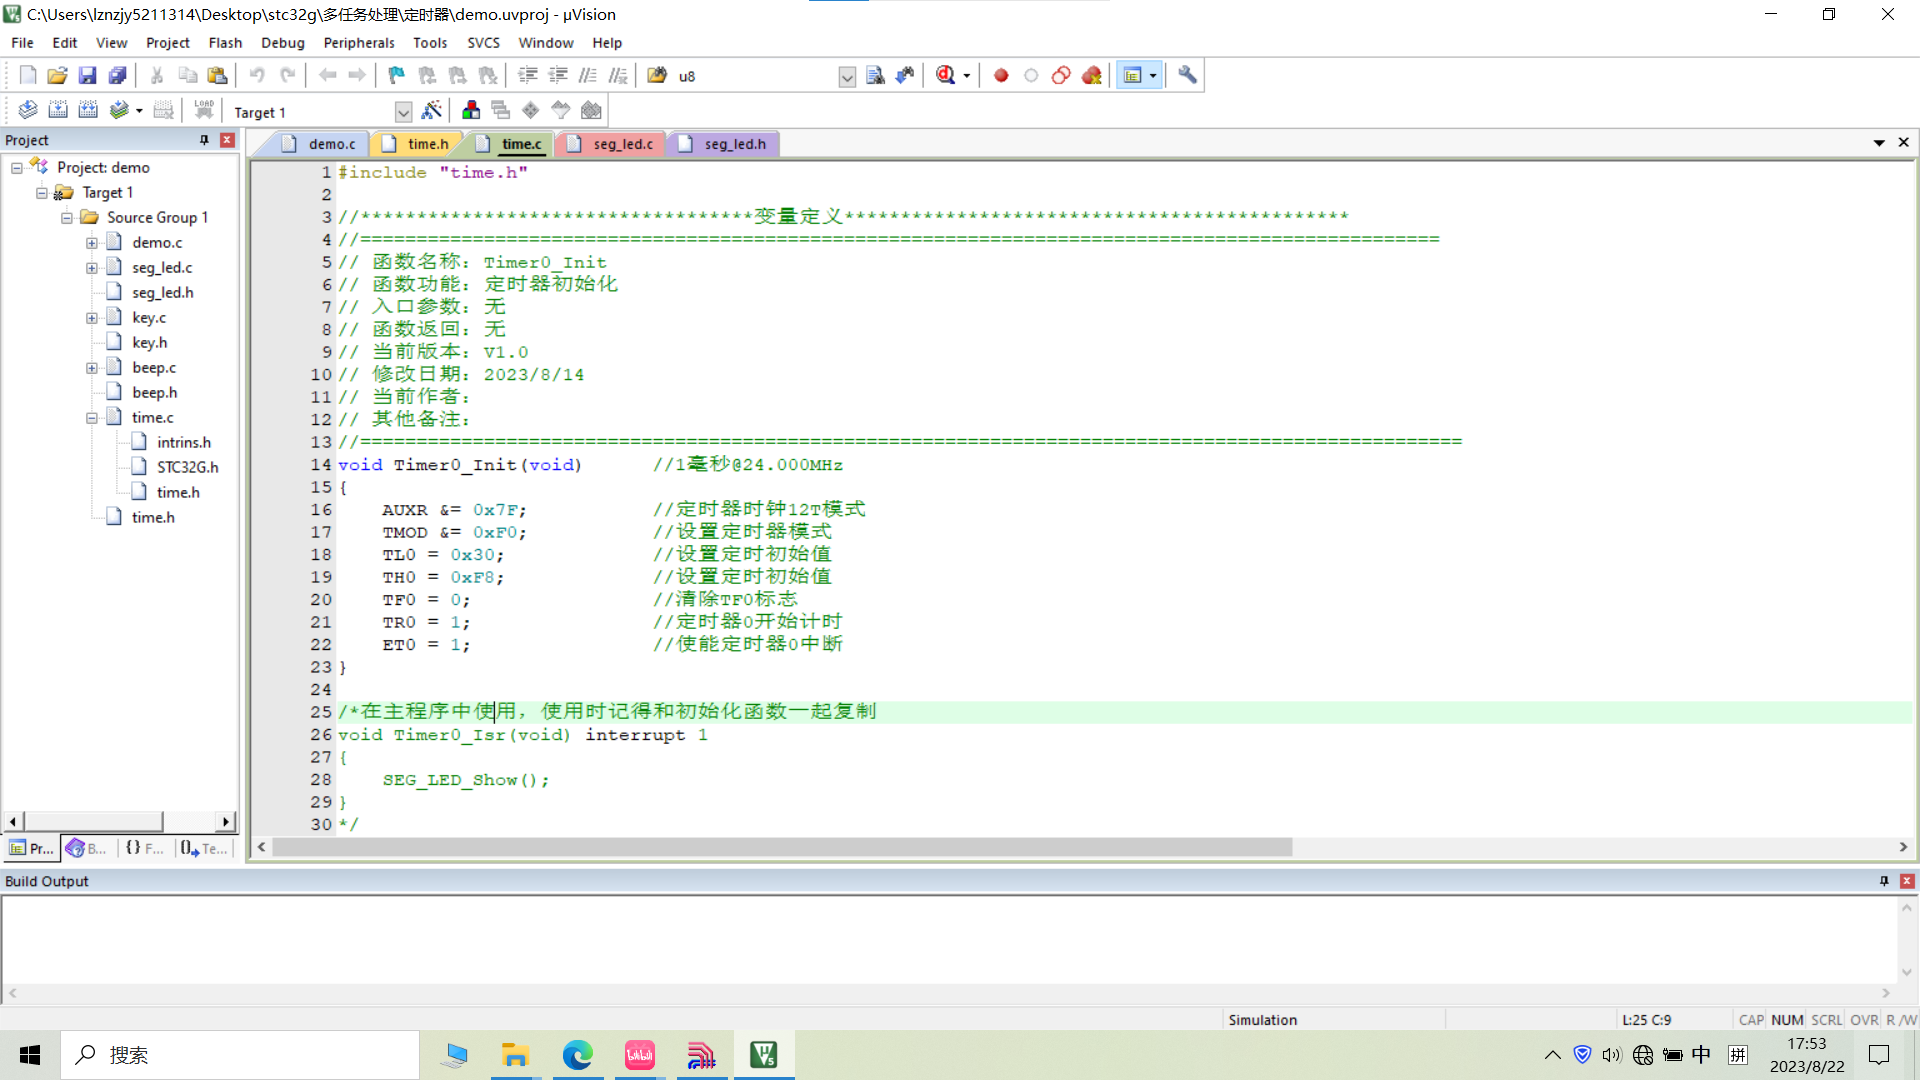The width and height of the screenshot is (1920, 1080).
Task: Open the Configuration wrench icon
Action: coord(1187,75)
